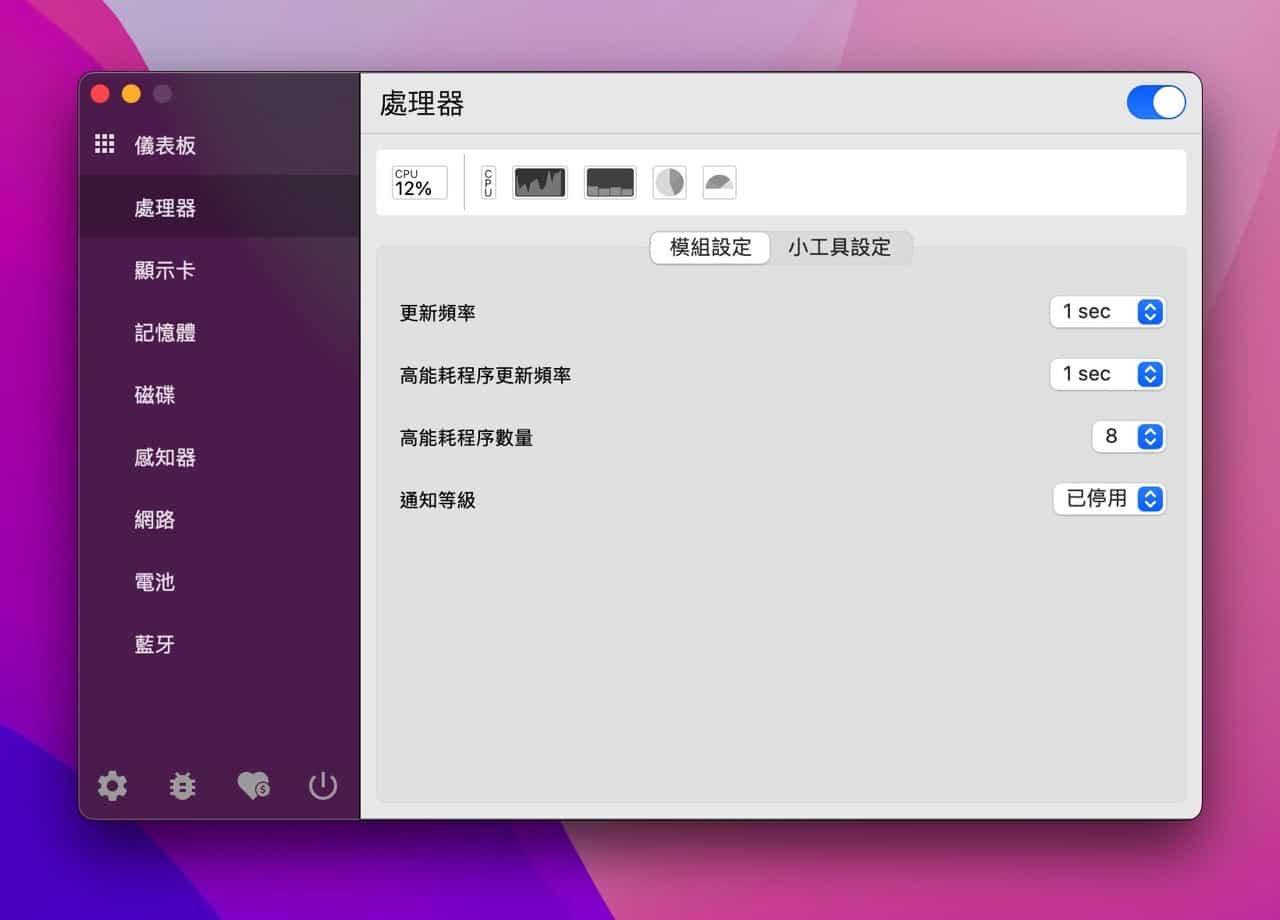This screenshot has width=1280, height=920.
Task: Select 記憶體 in the sidebar
Action: [x=219, y=332]
